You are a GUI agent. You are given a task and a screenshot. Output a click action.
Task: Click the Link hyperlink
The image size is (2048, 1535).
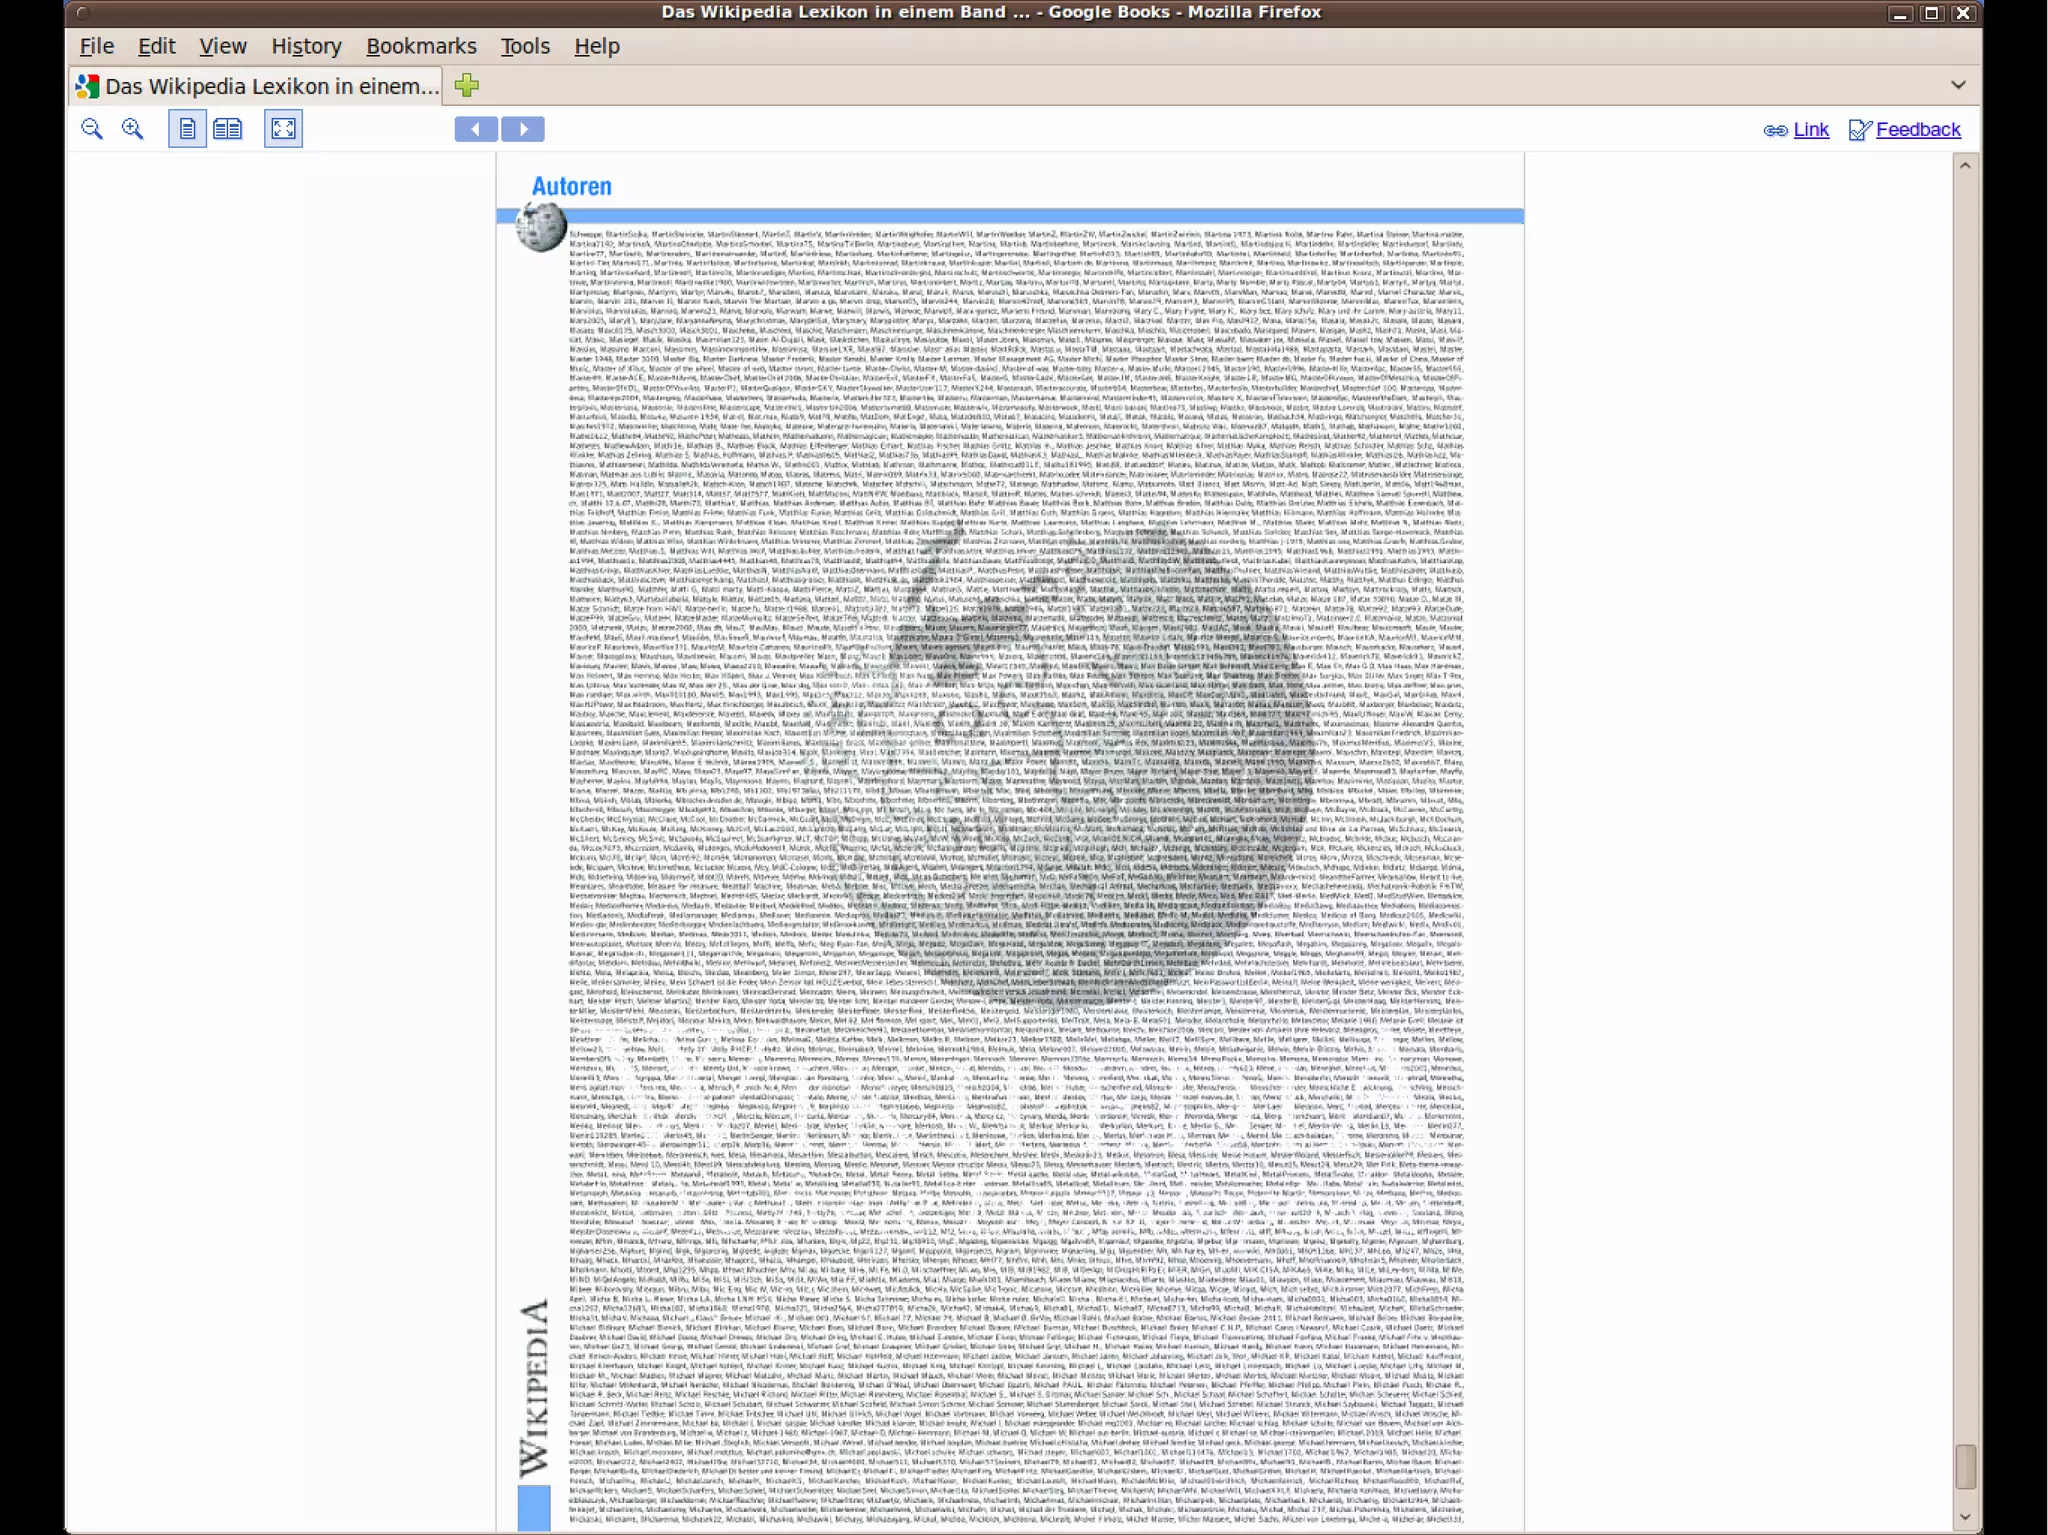1811,129
